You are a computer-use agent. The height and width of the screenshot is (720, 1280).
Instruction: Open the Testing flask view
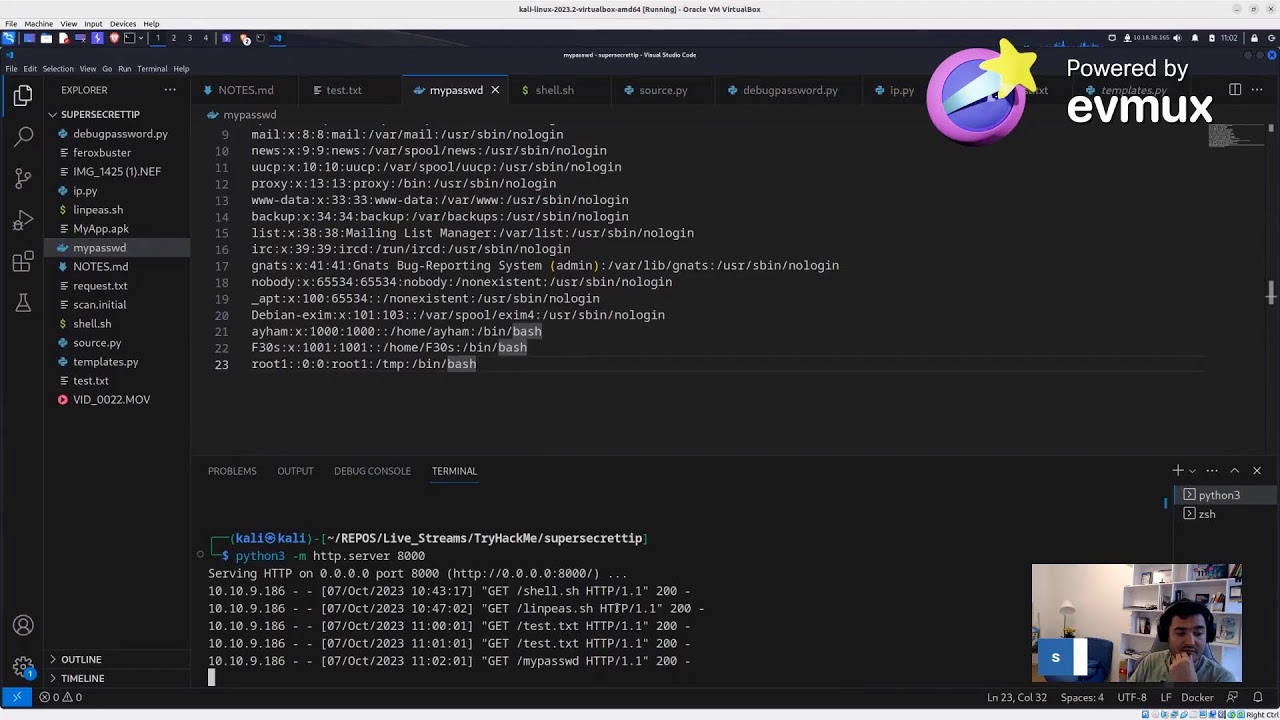(x=23, y=303)
